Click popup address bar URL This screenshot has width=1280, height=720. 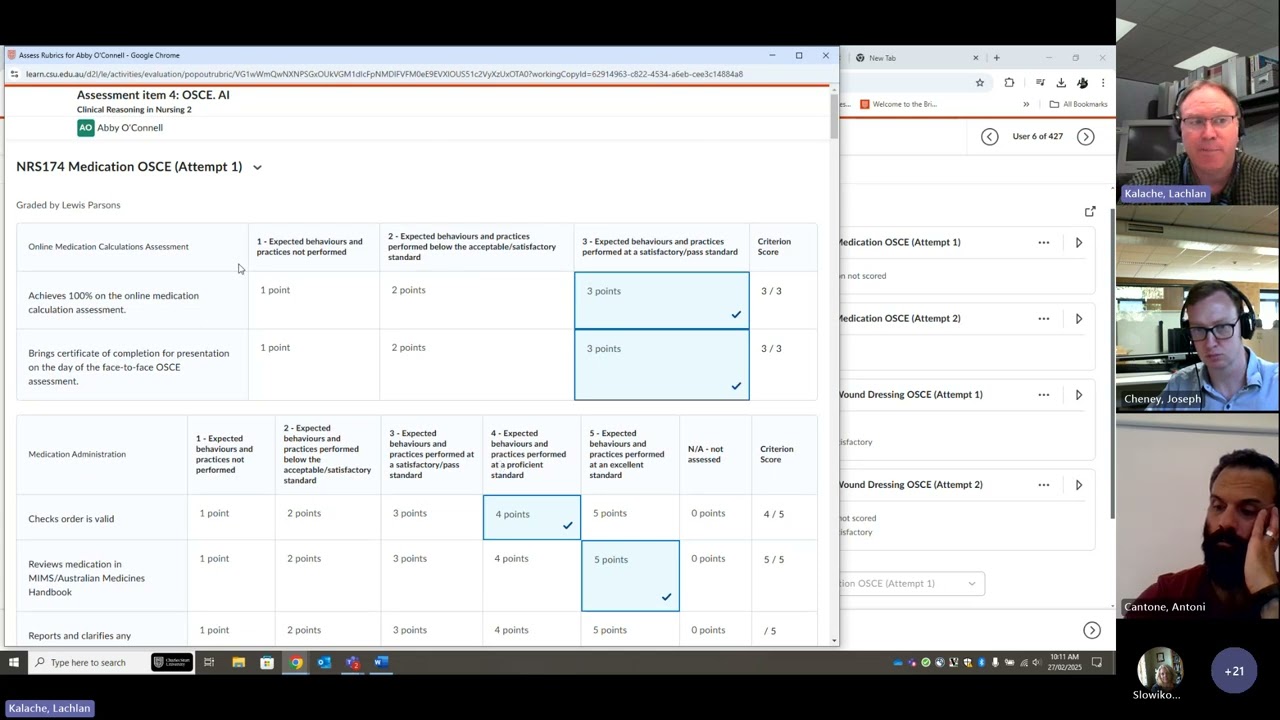pos(384,74)
